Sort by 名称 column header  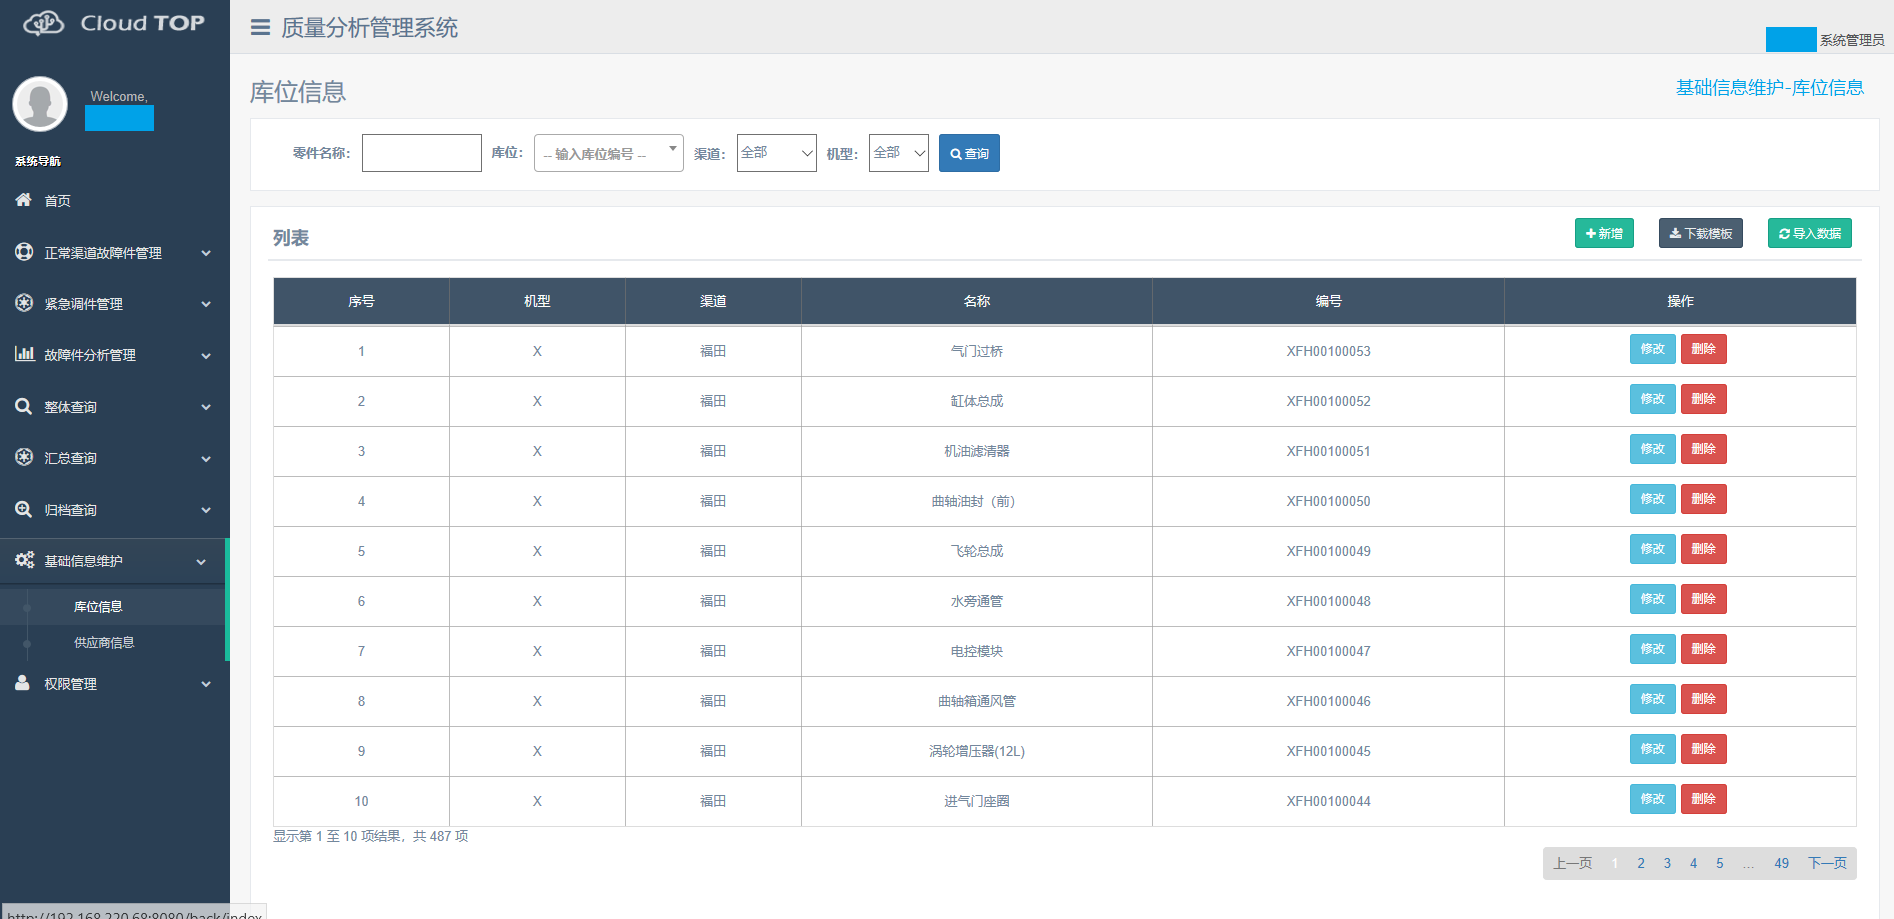(977, 301)
